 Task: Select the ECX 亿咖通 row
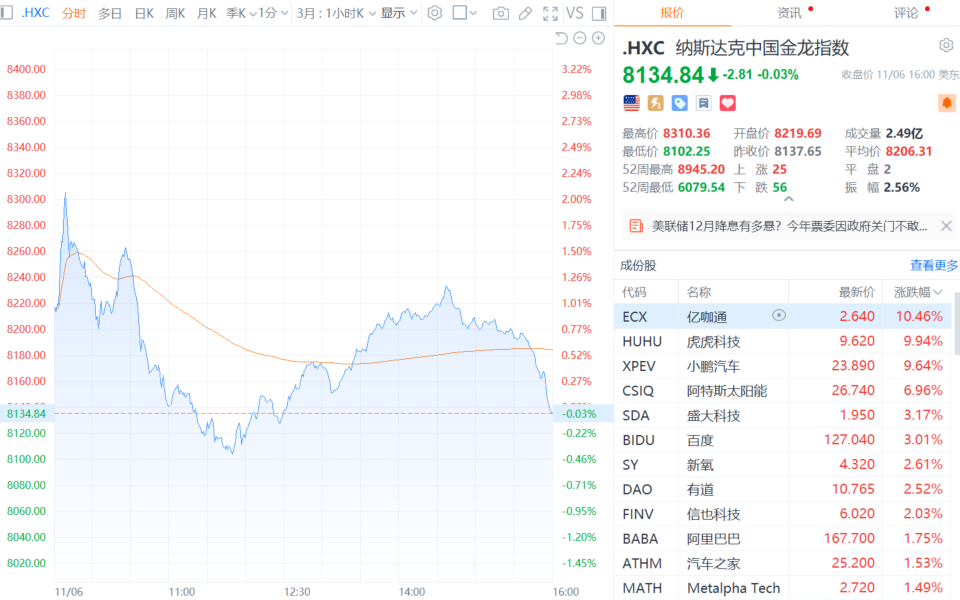[x=784, y=317]
